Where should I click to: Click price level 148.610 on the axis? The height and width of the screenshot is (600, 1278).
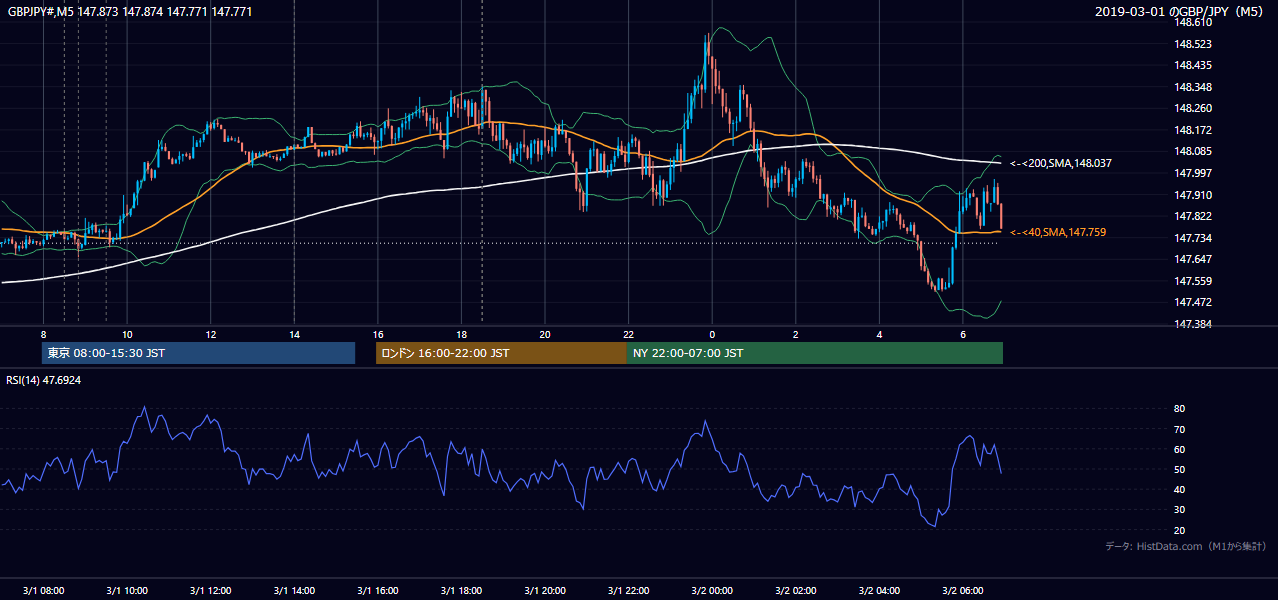click(1193, 22)
